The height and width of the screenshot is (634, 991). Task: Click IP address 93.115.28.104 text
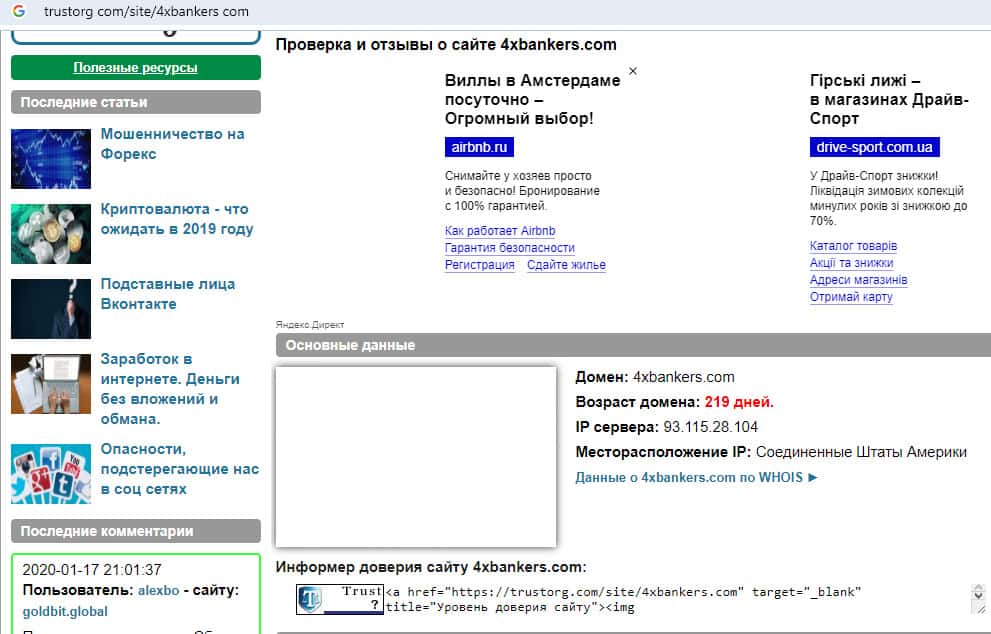710,427
